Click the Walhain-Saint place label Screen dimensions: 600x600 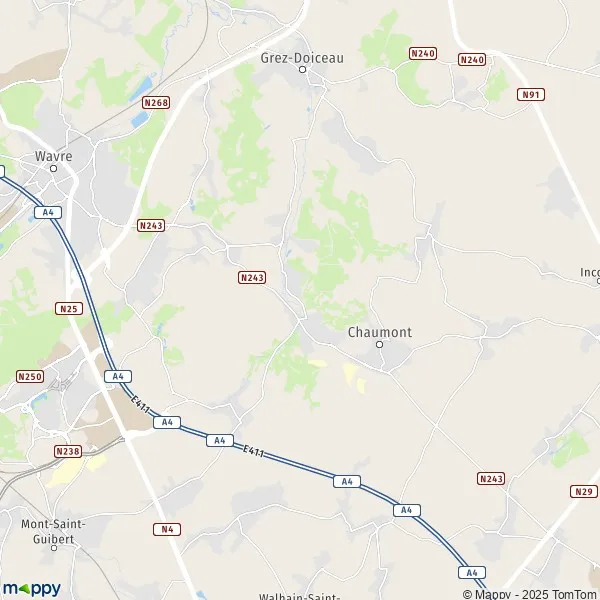click(x=300, y=596)
